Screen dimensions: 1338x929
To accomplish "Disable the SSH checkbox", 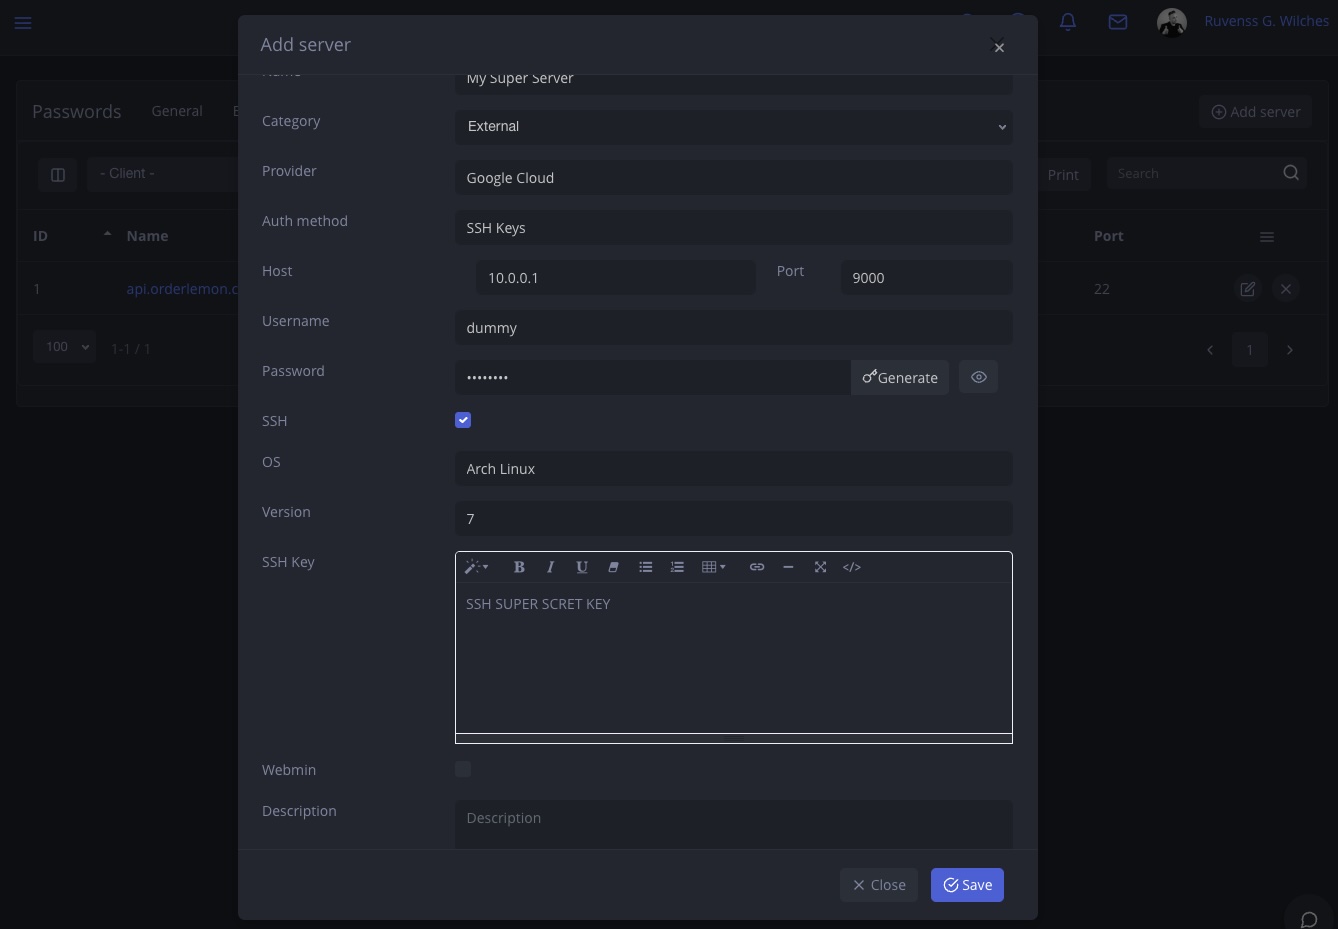I will [462, 420].
